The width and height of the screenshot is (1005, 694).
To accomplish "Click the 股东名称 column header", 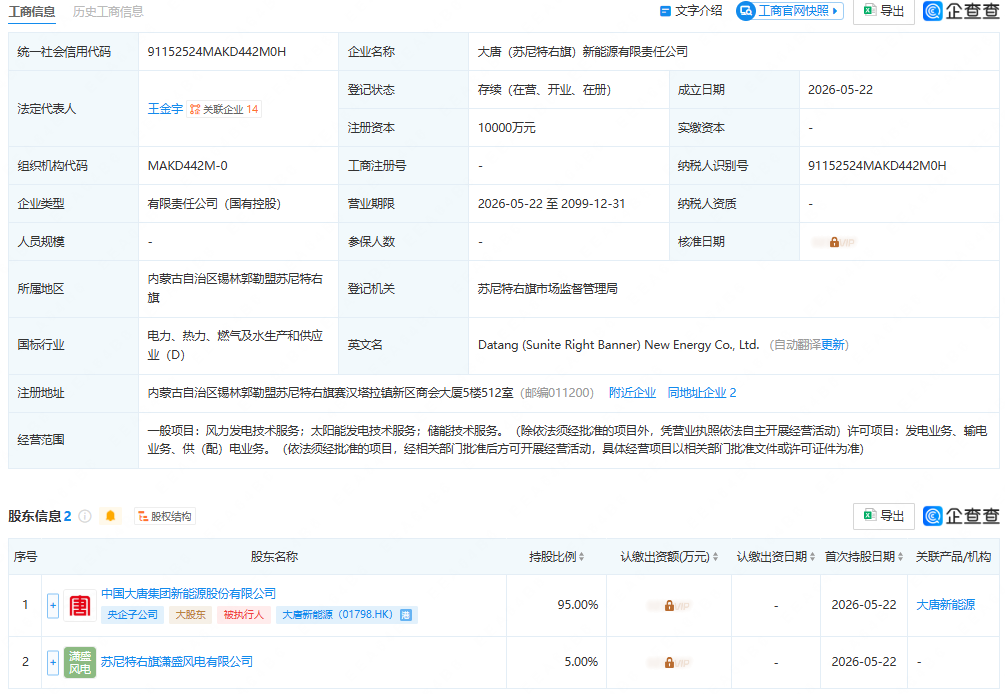I will tap(274, 557).
